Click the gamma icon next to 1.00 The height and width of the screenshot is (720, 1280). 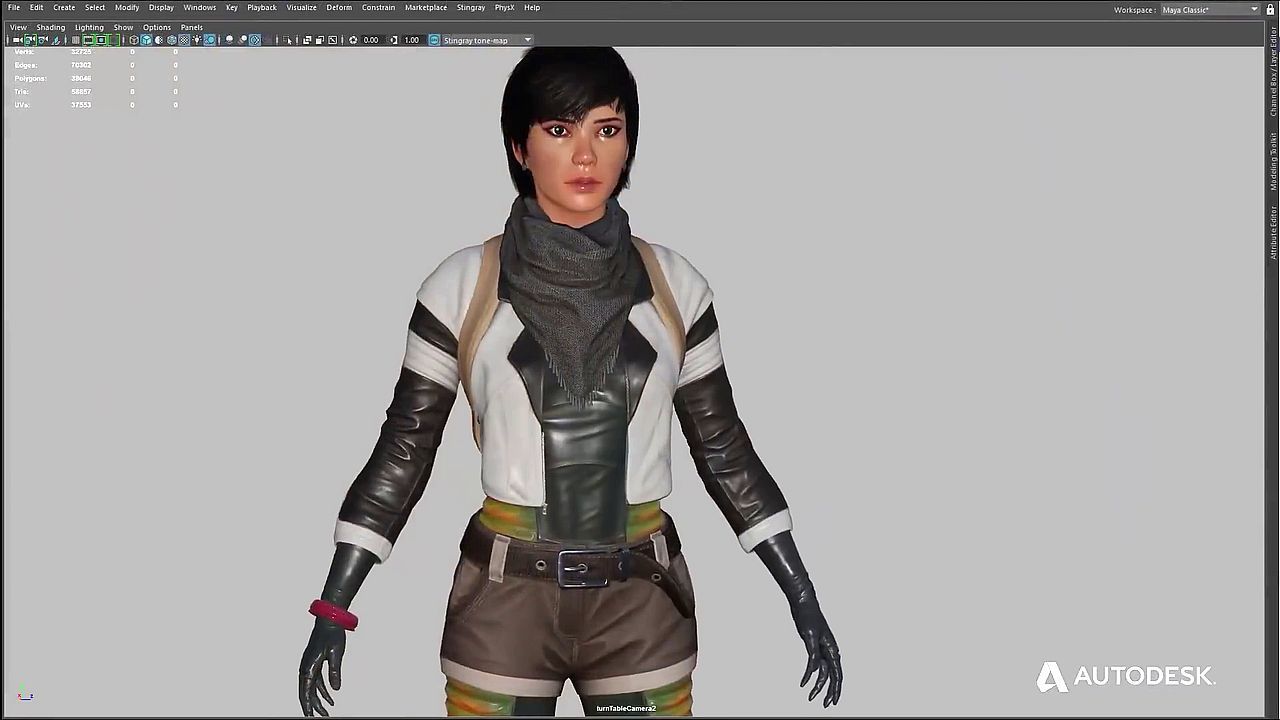(394, 40)
